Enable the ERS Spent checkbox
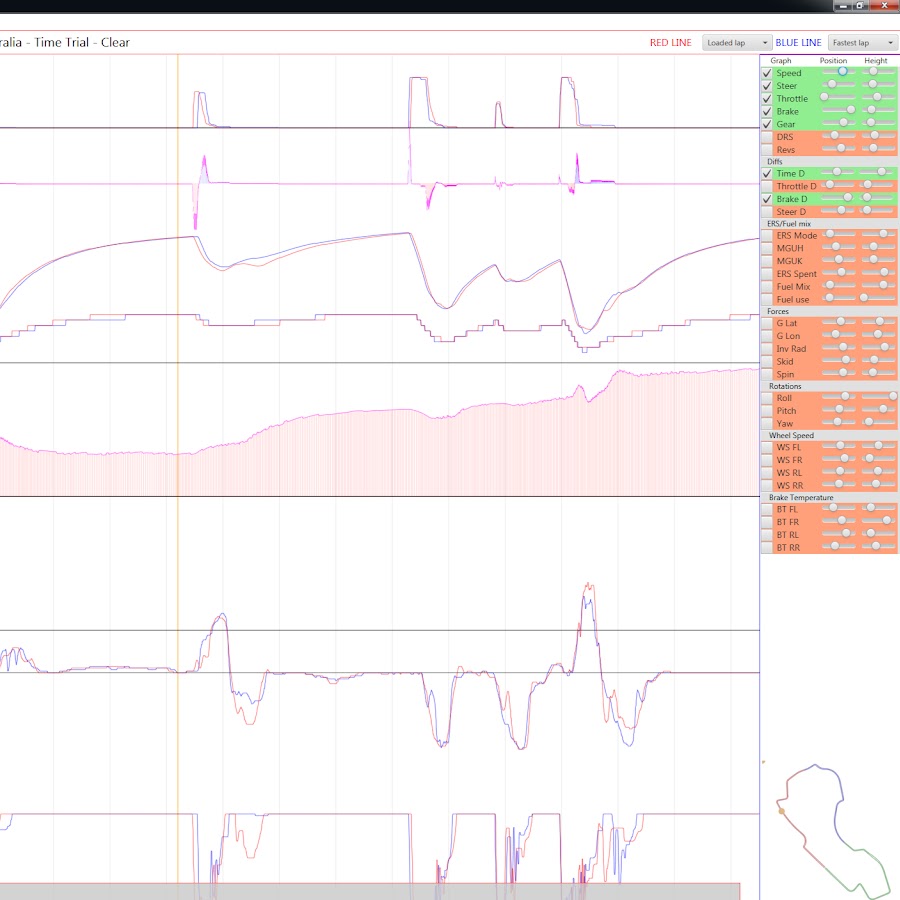The width and height of the screenshot is (900, 900). coord(767,274)
